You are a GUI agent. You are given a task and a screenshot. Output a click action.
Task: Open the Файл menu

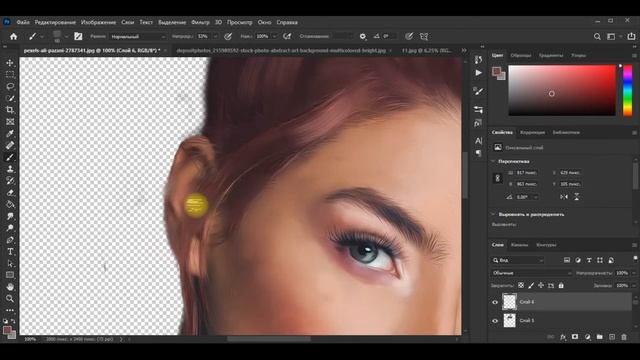pos(23,22)
